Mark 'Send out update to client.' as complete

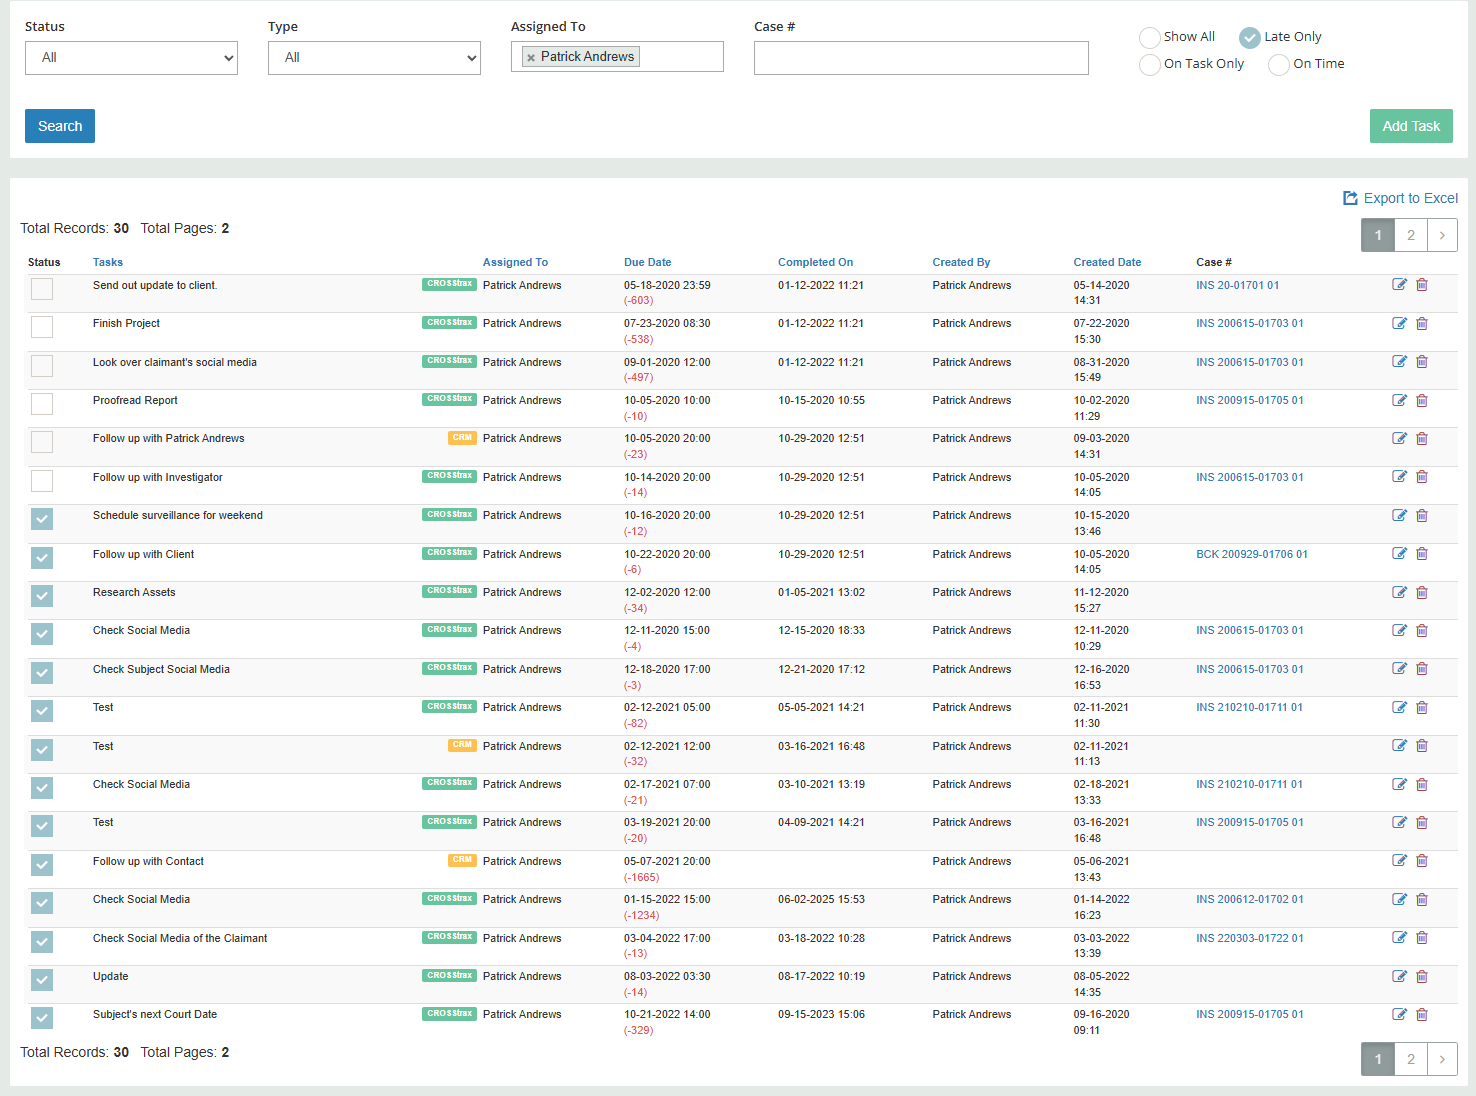click(42, 289)
